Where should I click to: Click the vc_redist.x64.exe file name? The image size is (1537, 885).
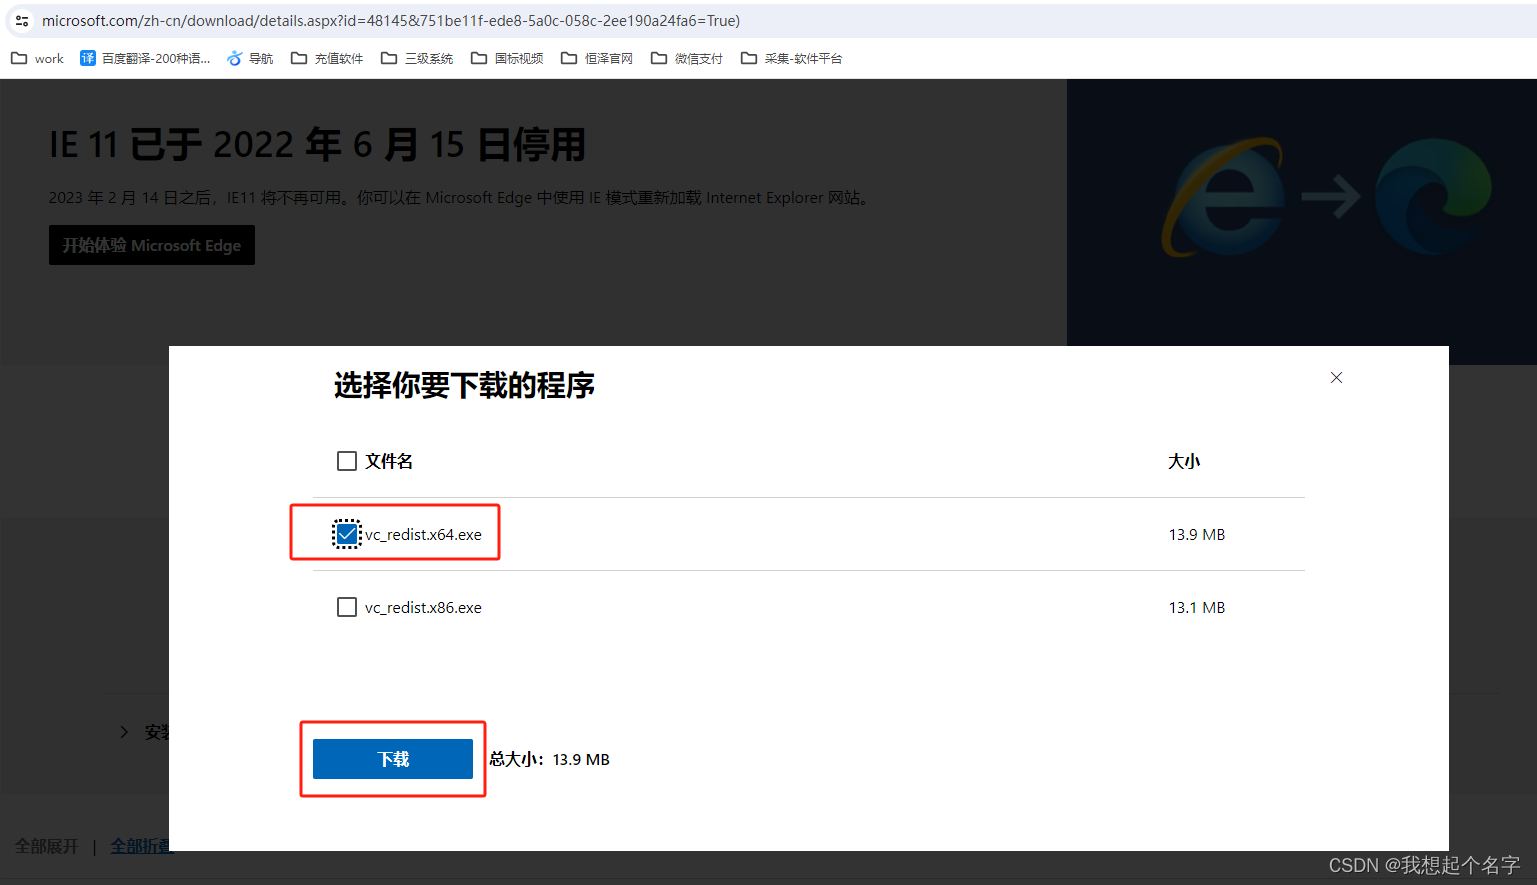point(423,534)
